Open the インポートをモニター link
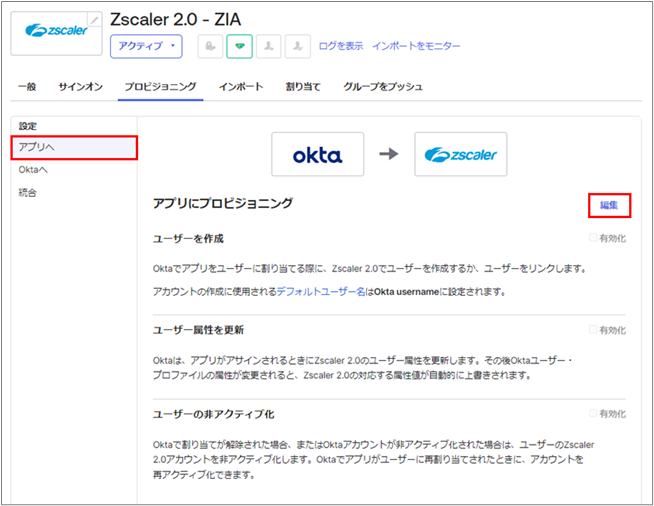The width and height of the screenshot is (654, 506). click(x=416, y=46)
